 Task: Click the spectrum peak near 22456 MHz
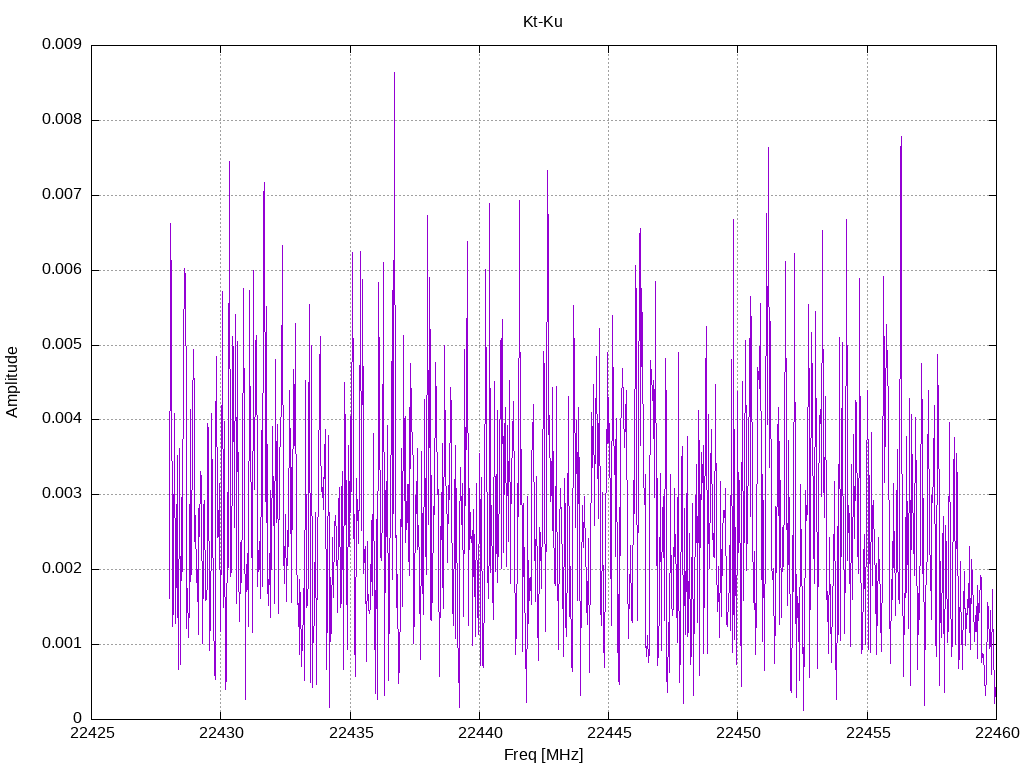901,138
